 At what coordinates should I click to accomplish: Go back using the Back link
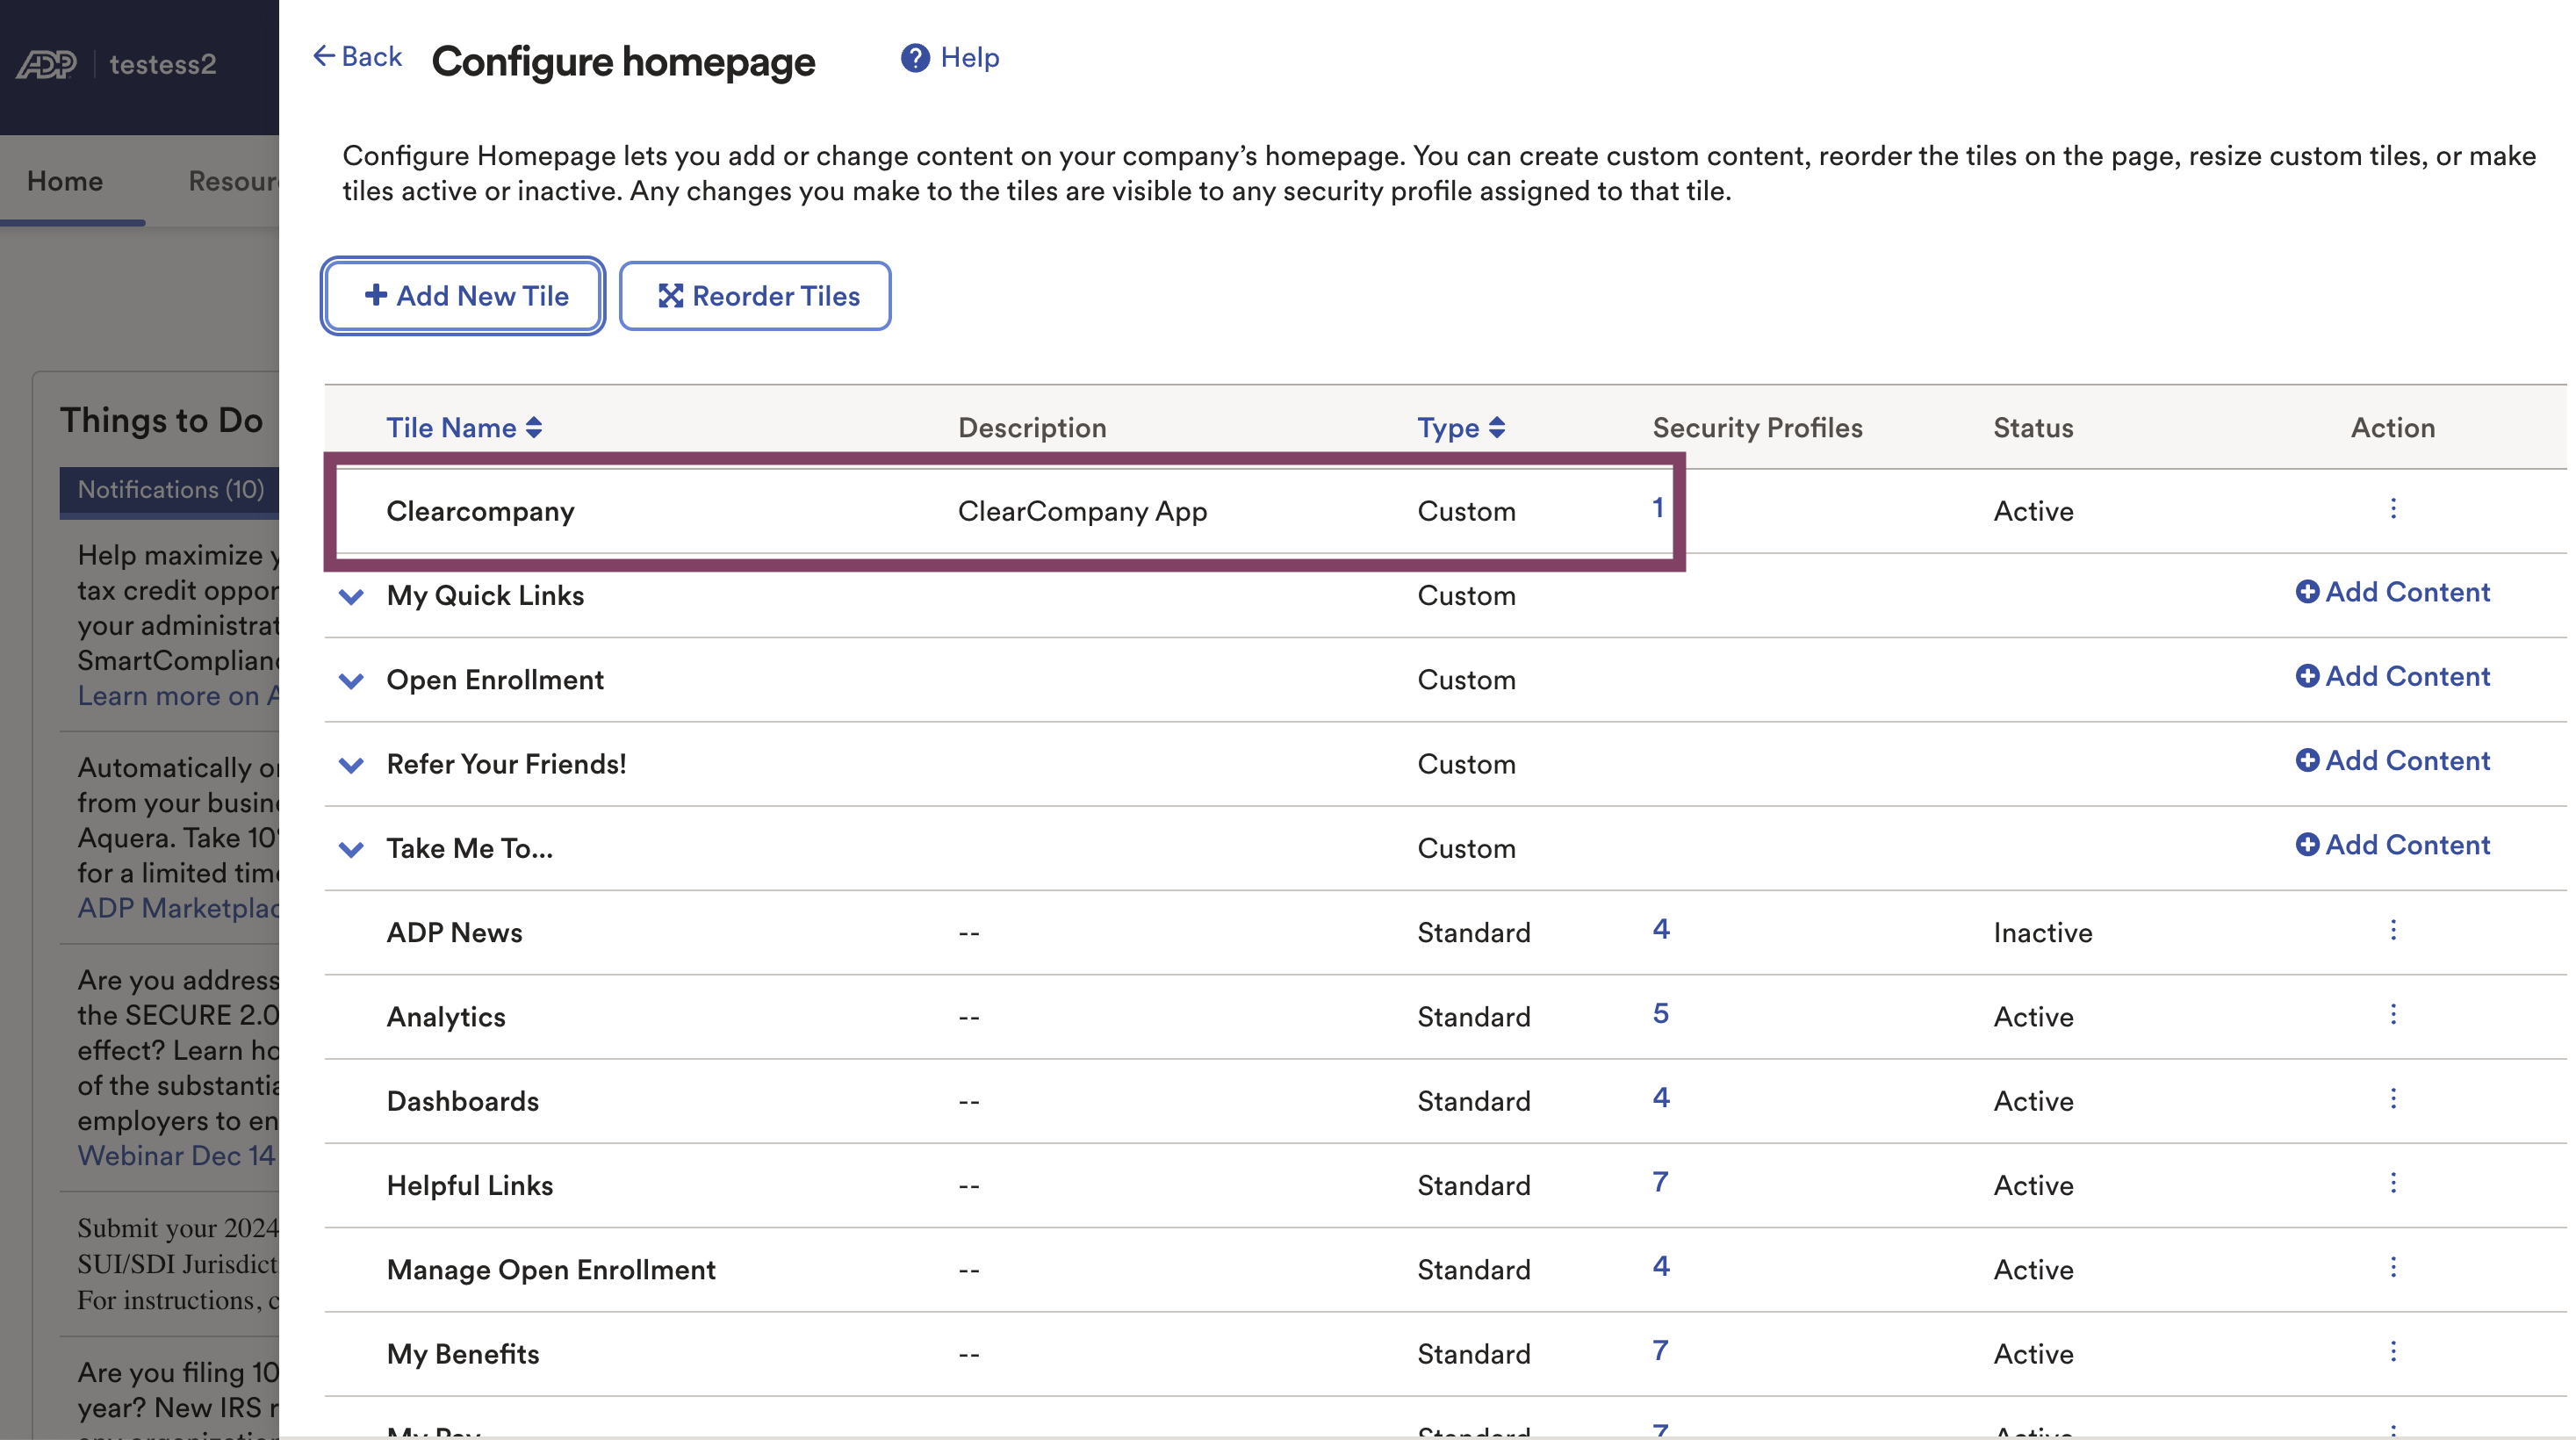tap(357, 57)
